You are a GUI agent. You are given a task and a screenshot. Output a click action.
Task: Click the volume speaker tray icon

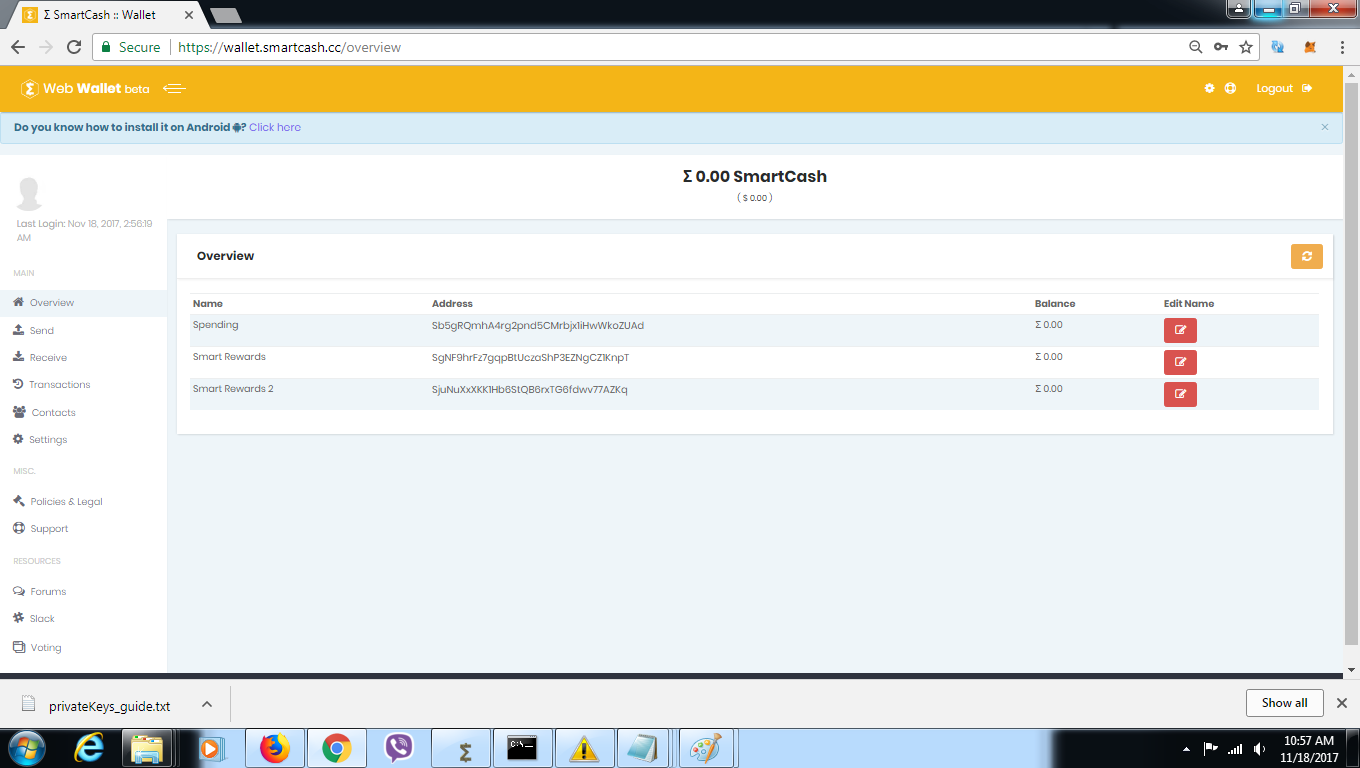pos(1260,749)
